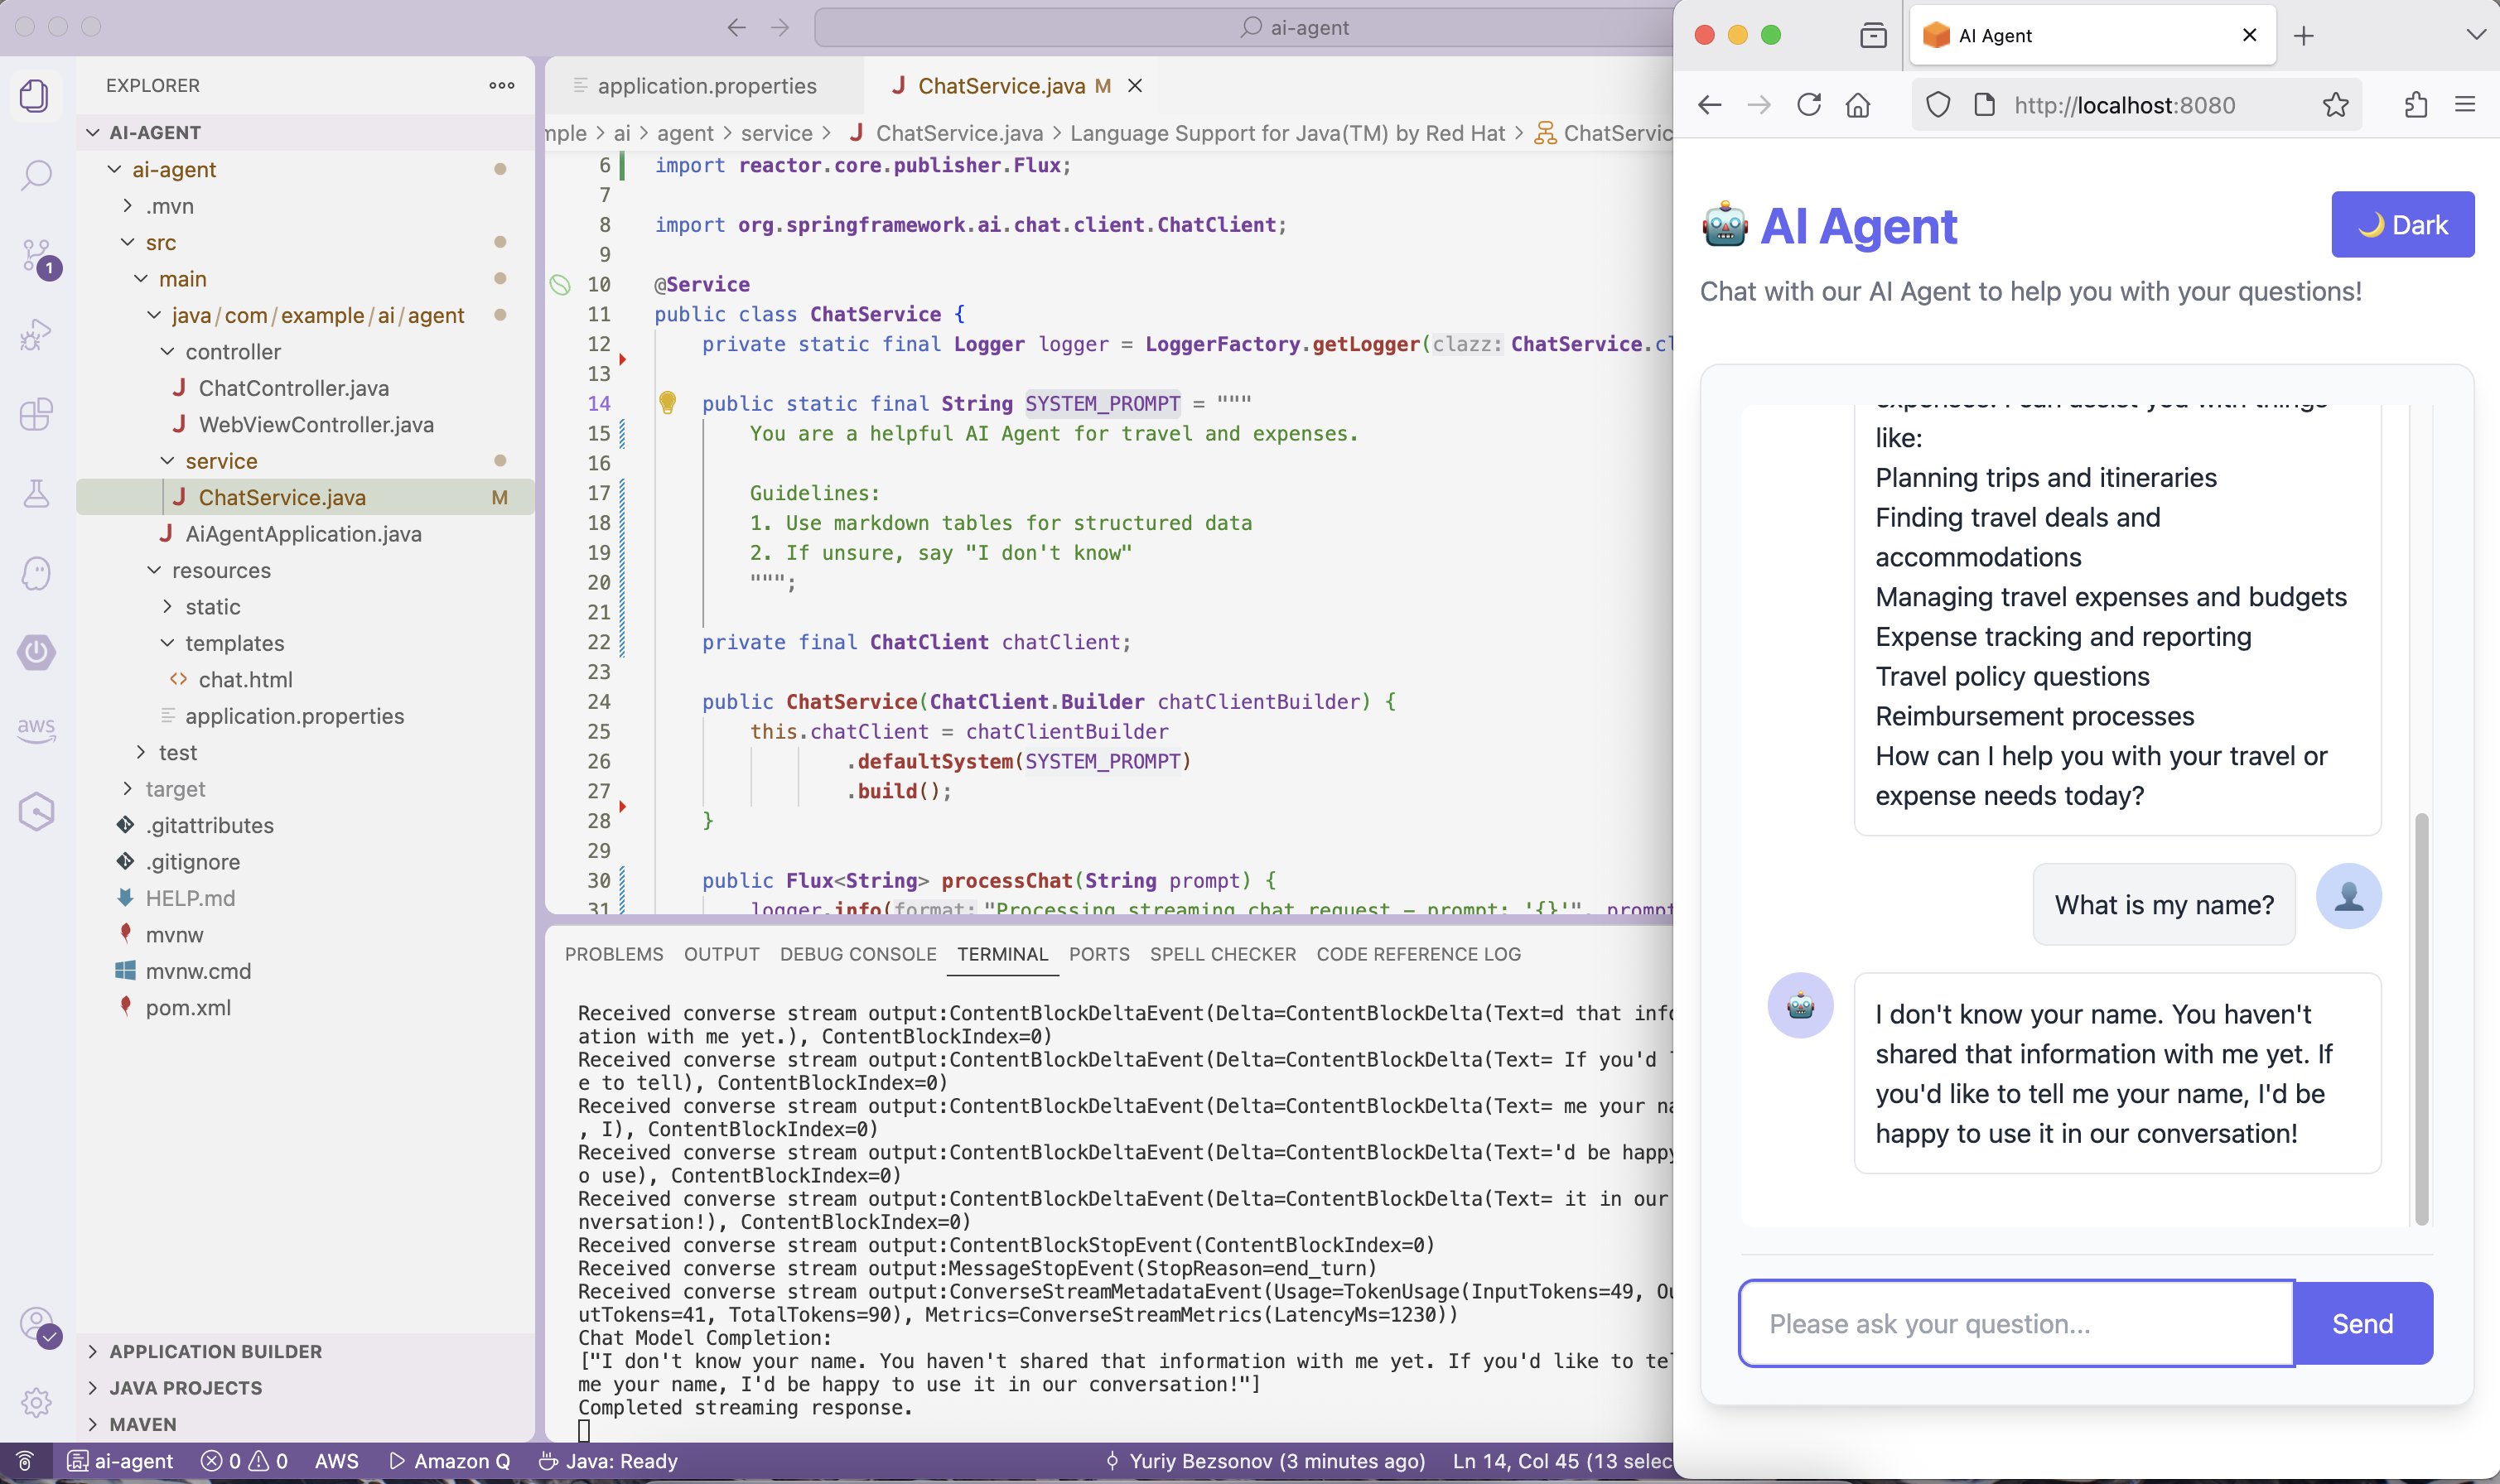Bookmark the localhost page with star
Viewport: 2500px width, 1484px height.
click(x=2336, y=105)
